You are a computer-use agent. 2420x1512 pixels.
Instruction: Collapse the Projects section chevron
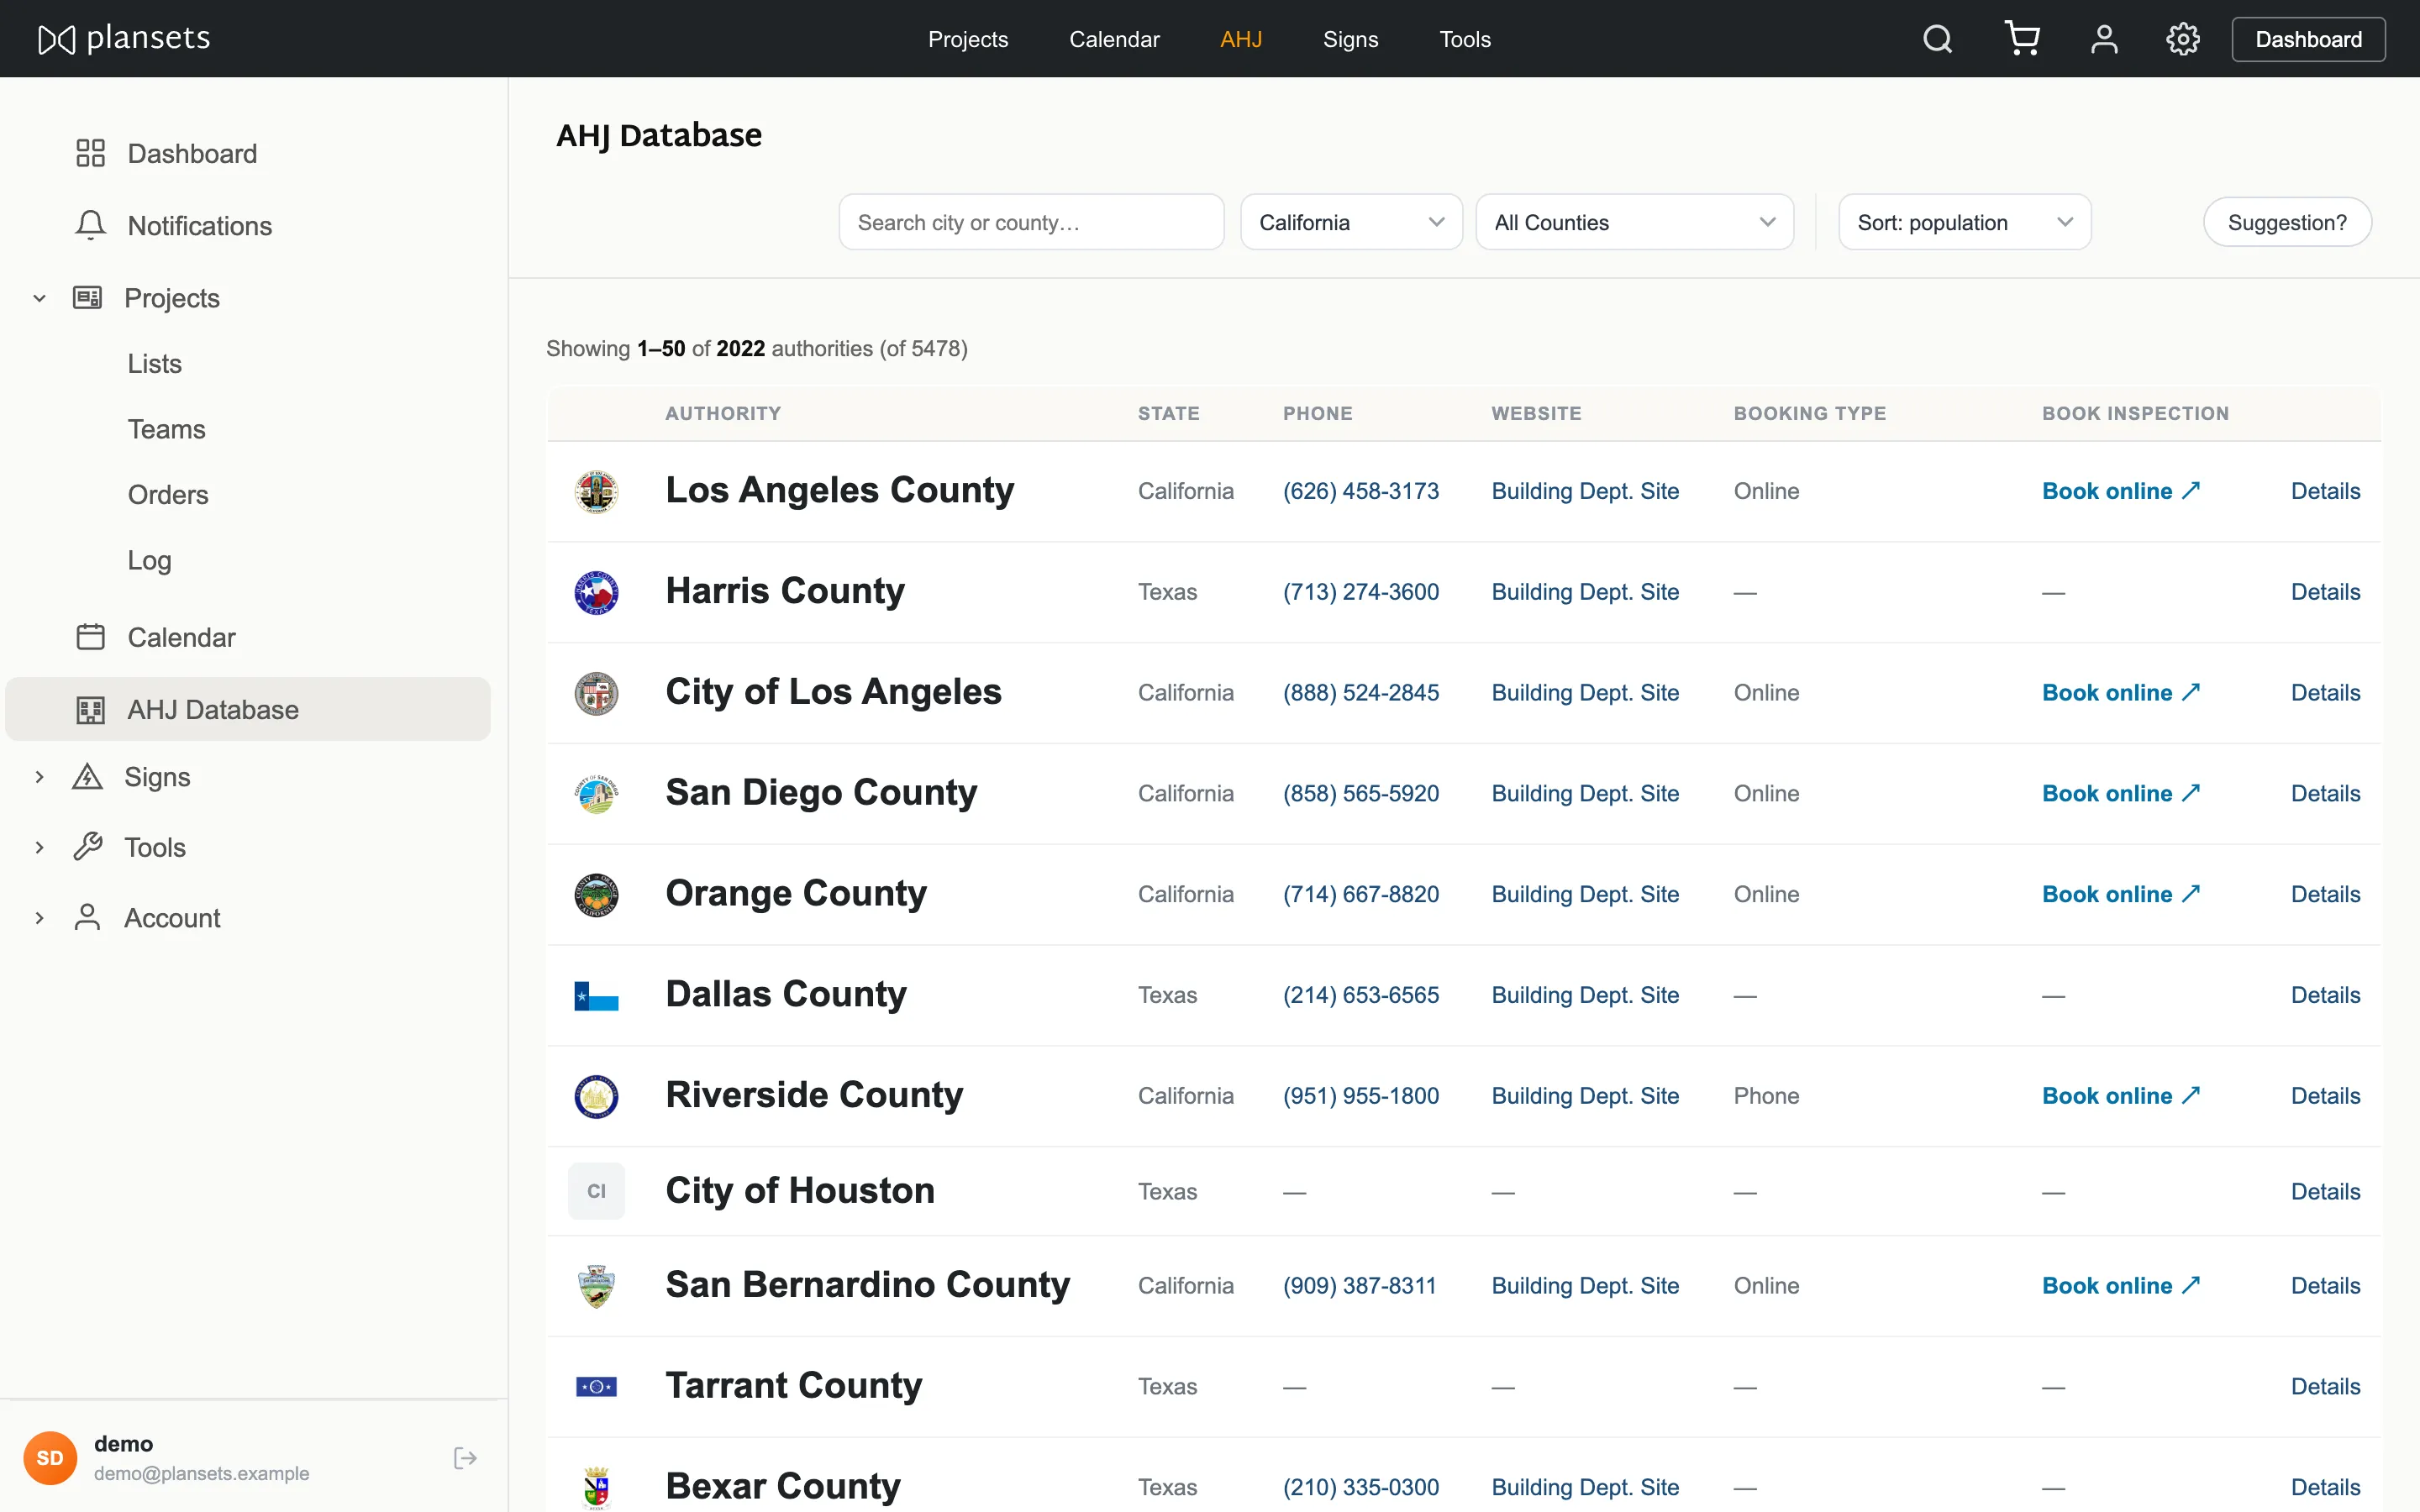pyautogui.click(x=39, y=298)
